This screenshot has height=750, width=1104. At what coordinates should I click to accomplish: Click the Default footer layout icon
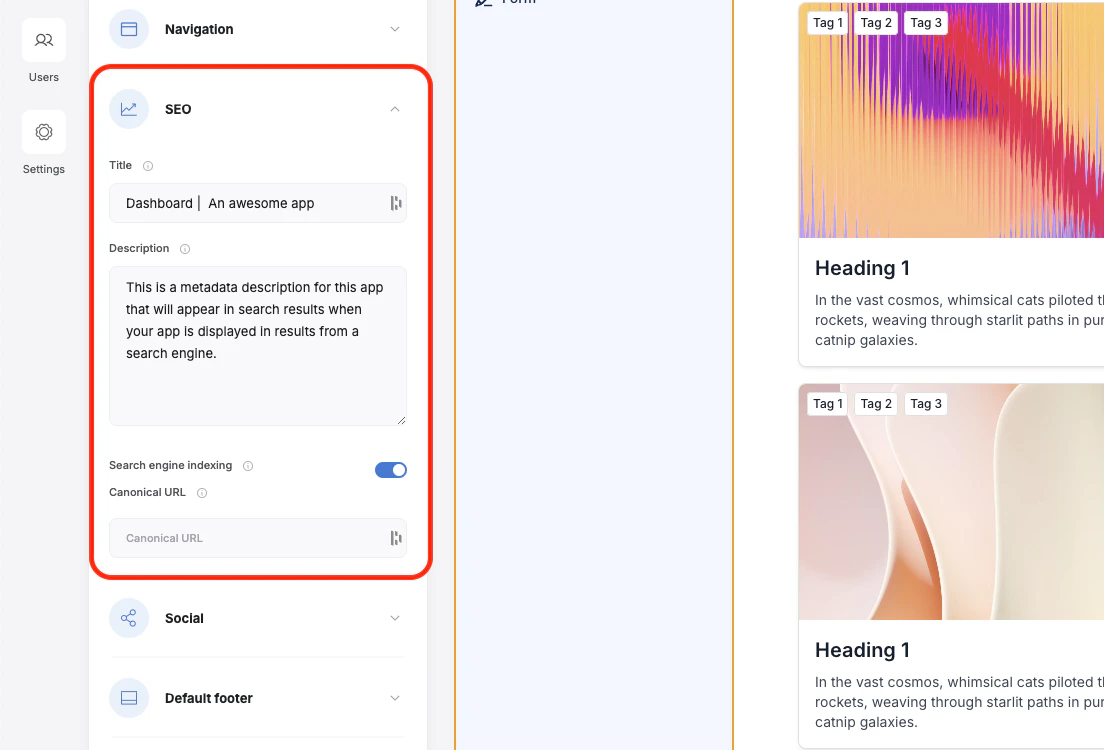pyautogui.click(x=129, y=698)
